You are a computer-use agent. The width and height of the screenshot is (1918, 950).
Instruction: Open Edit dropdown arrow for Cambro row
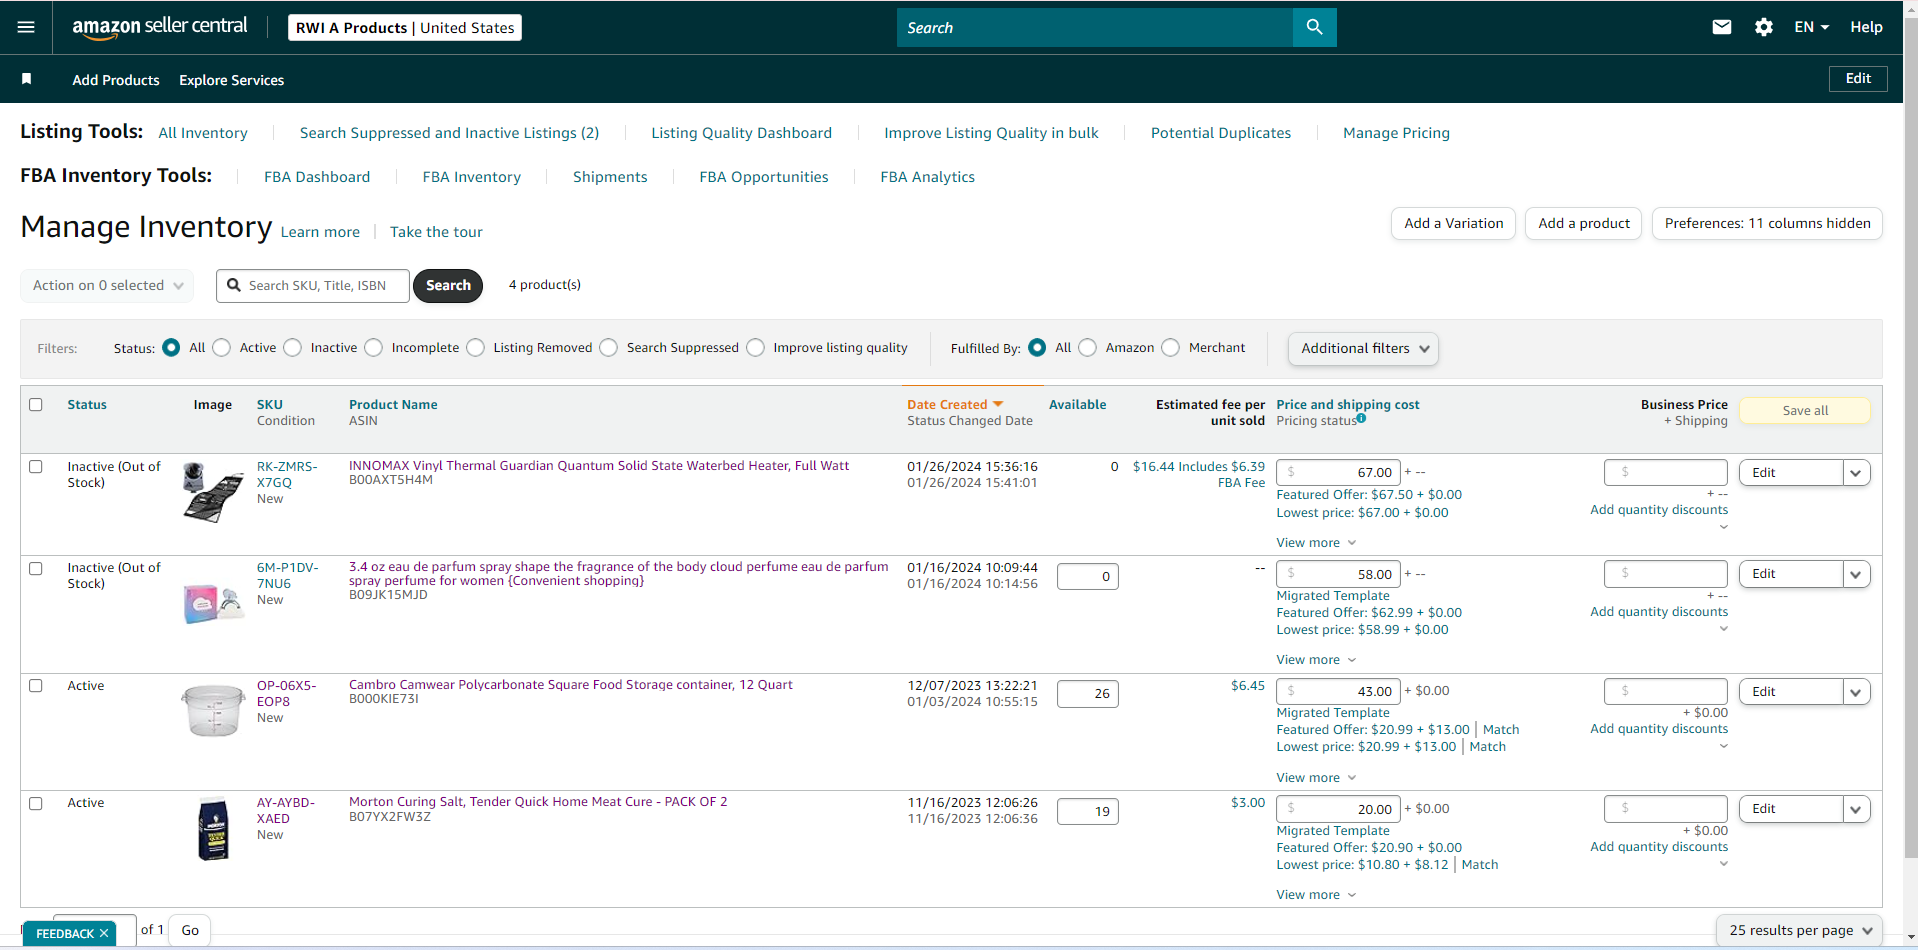point(1857,692)
